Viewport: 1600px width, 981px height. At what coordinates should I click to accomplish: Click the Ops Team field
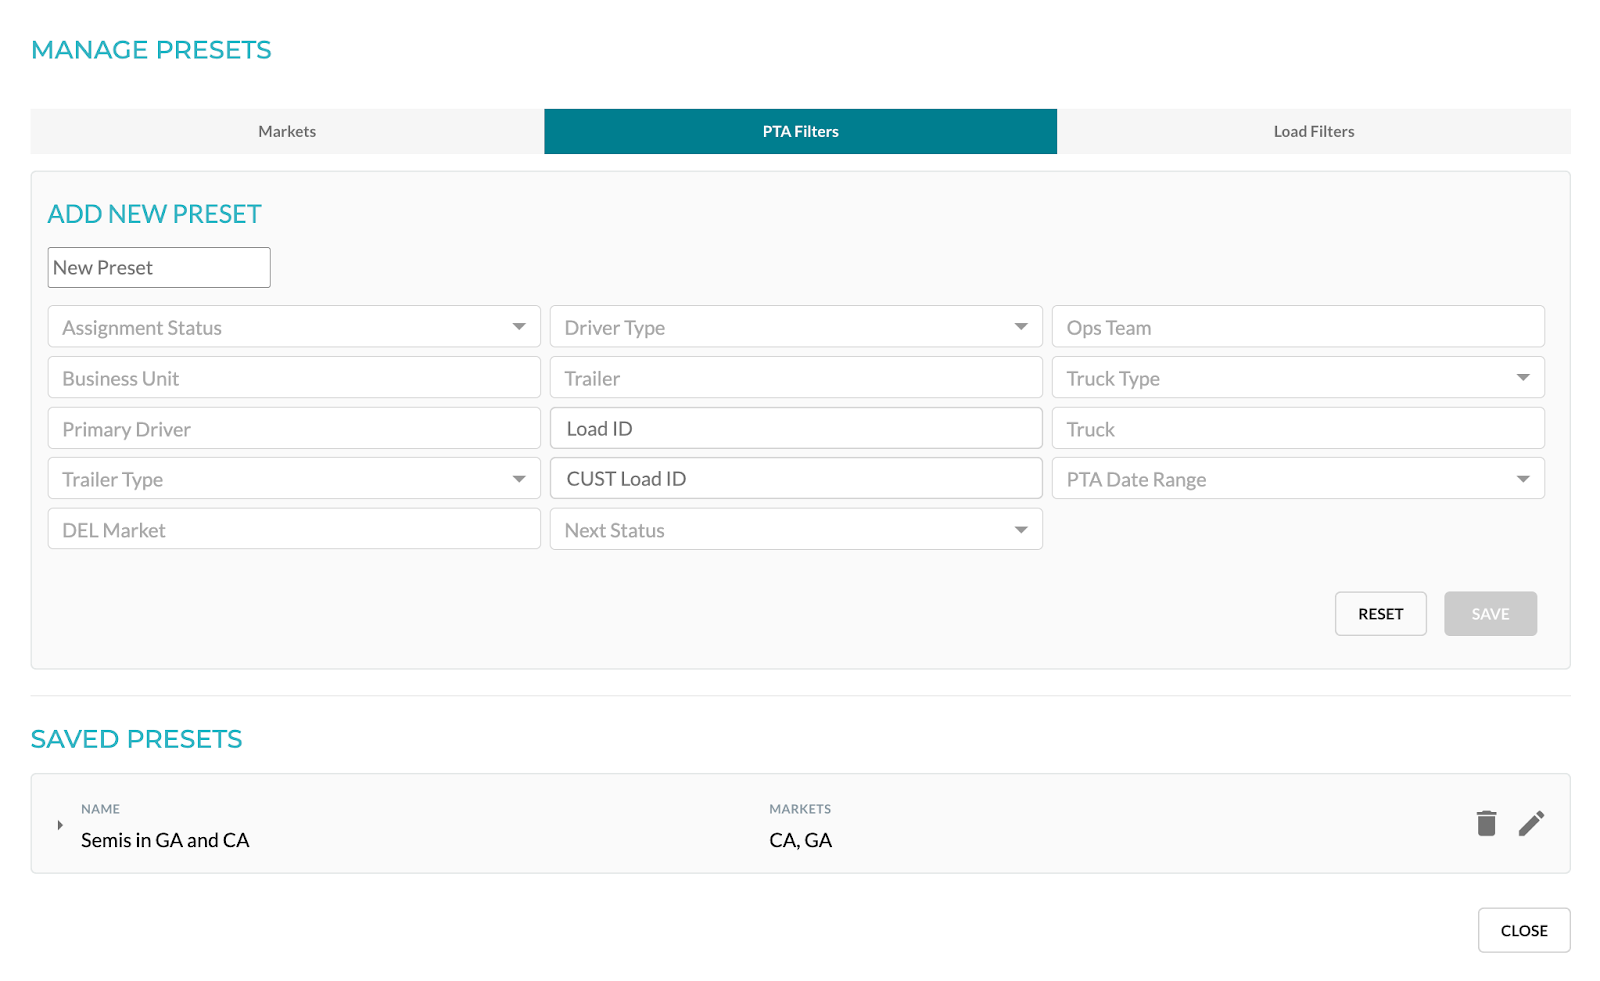coord(1298,327)
